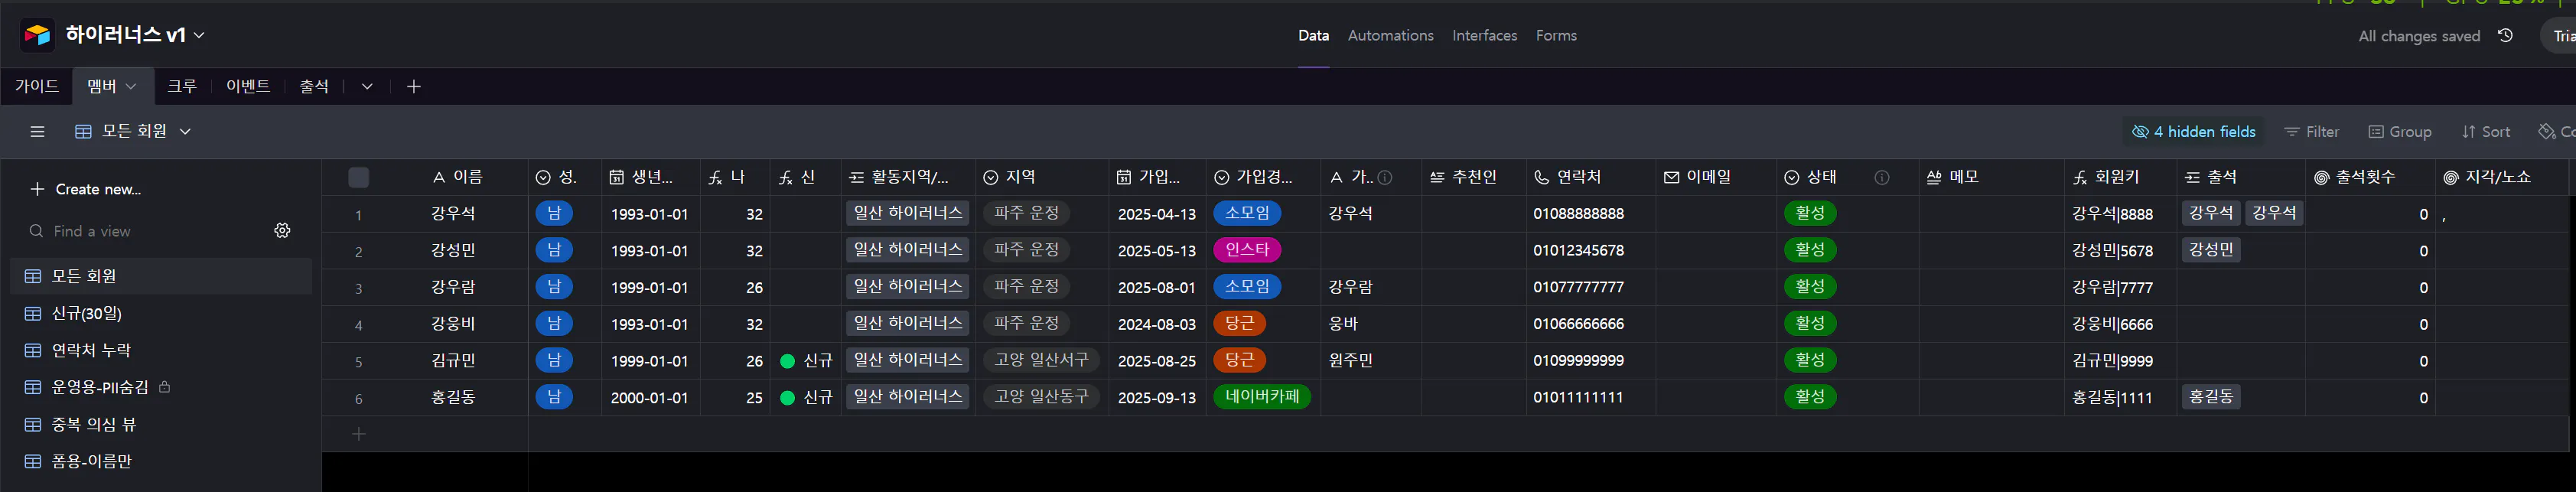Click phone number 01012345678
The width and height of the screenshot is (2576, 492).
(1578, 250)
